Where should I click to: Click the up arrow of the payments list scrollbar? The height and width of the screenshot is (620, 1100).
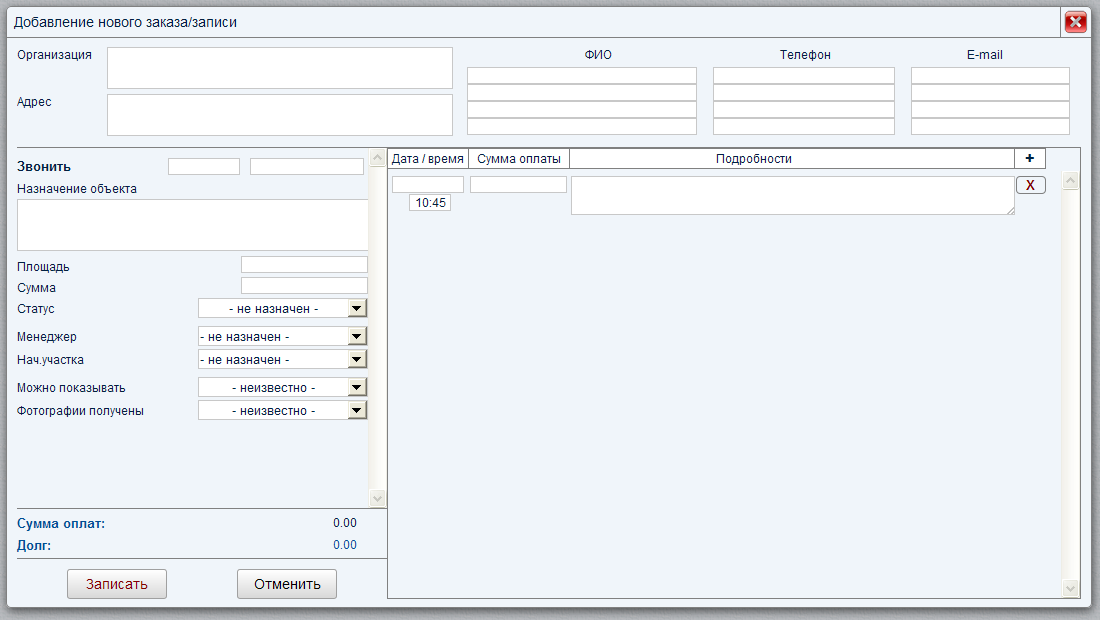1071,181
